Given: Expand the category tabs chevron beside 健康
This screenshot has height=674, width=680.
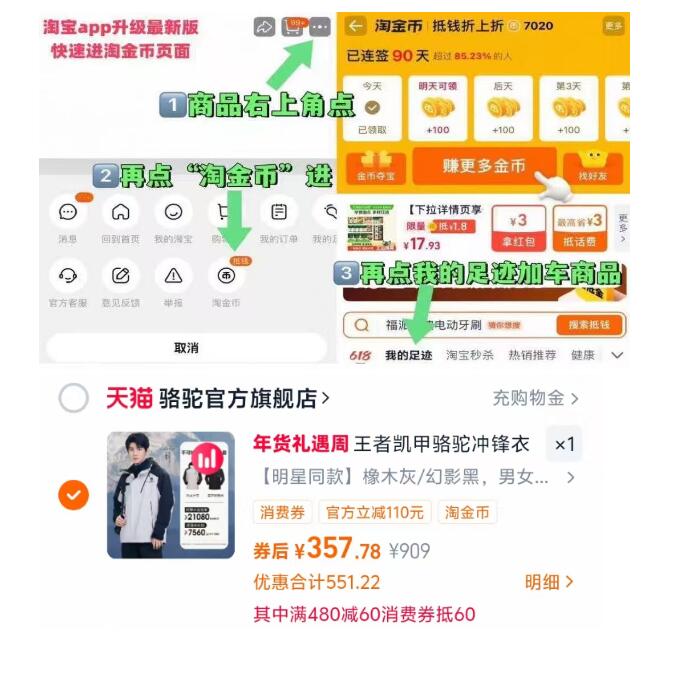Looking at the screenshot, I should [x=617, y=355].
